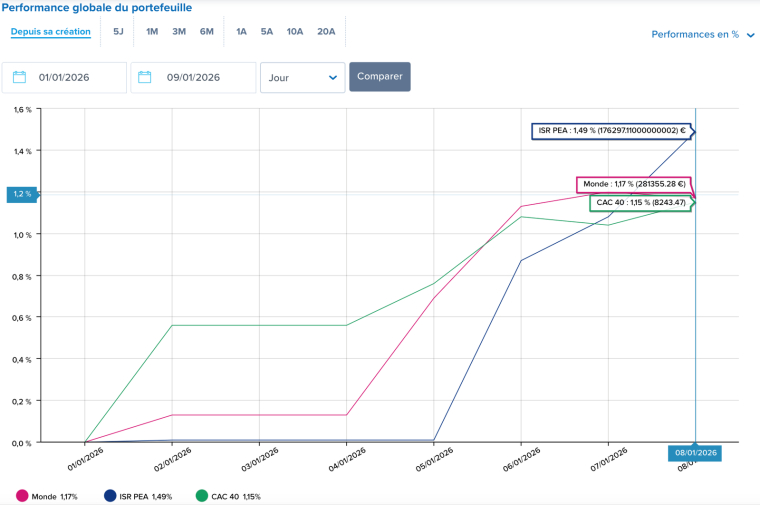Expand the Performances en % menu
The height and width of the screenshot is (505, 760).
point(702,34)
